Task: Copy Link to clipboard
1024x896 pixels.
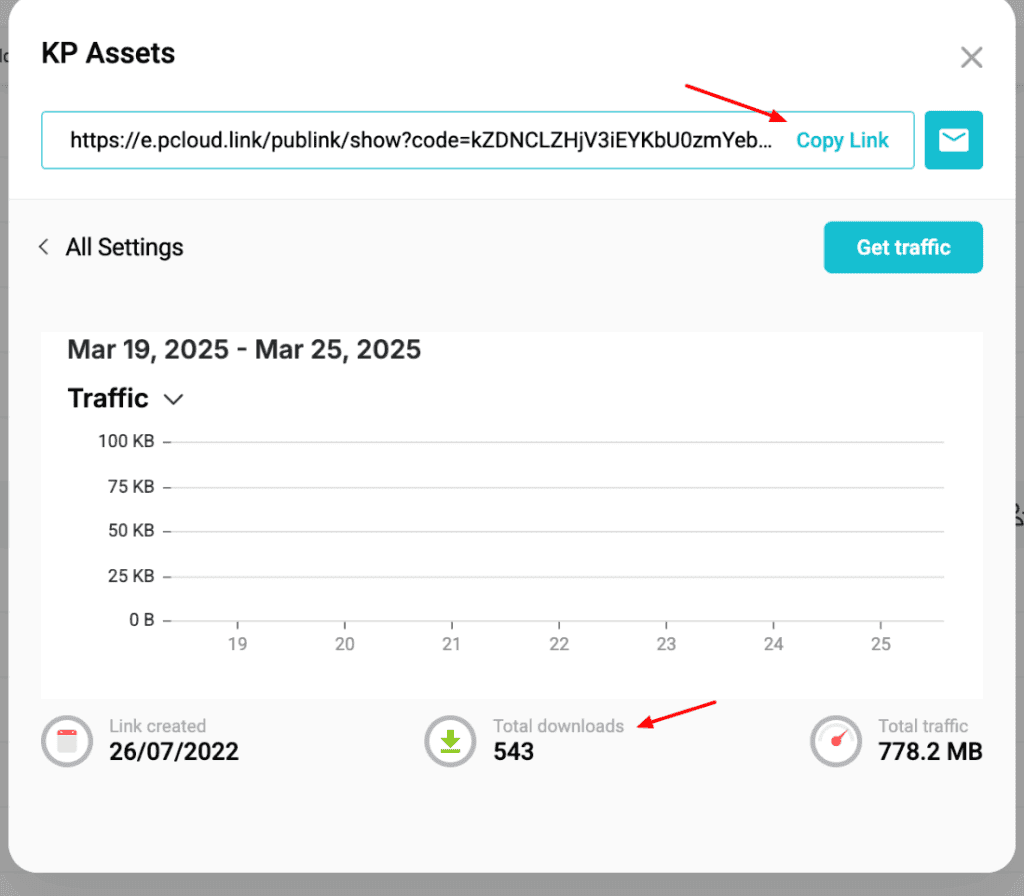Action: [x=842, y=140]
